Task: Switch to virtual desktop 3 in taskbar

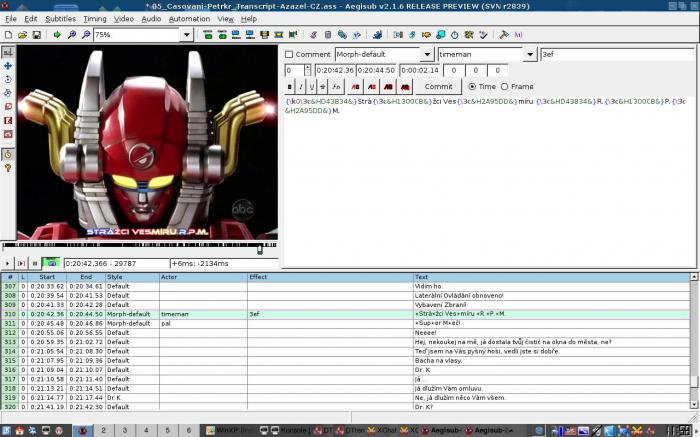Action: (x=125, y=430)
